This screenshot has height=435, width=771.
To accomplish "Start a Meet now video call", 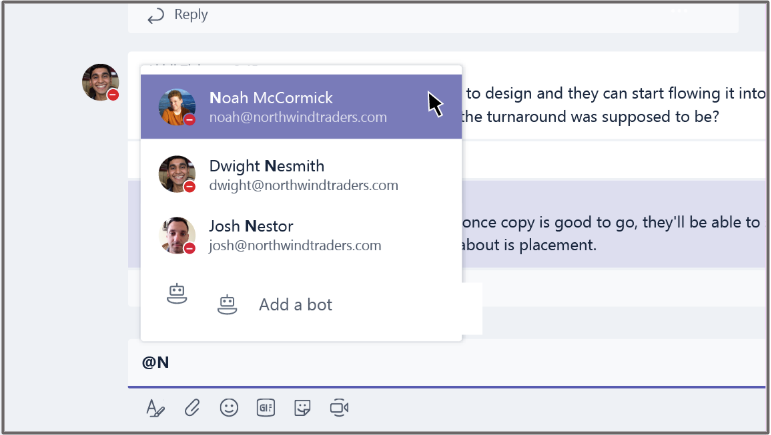I will 340,407.
